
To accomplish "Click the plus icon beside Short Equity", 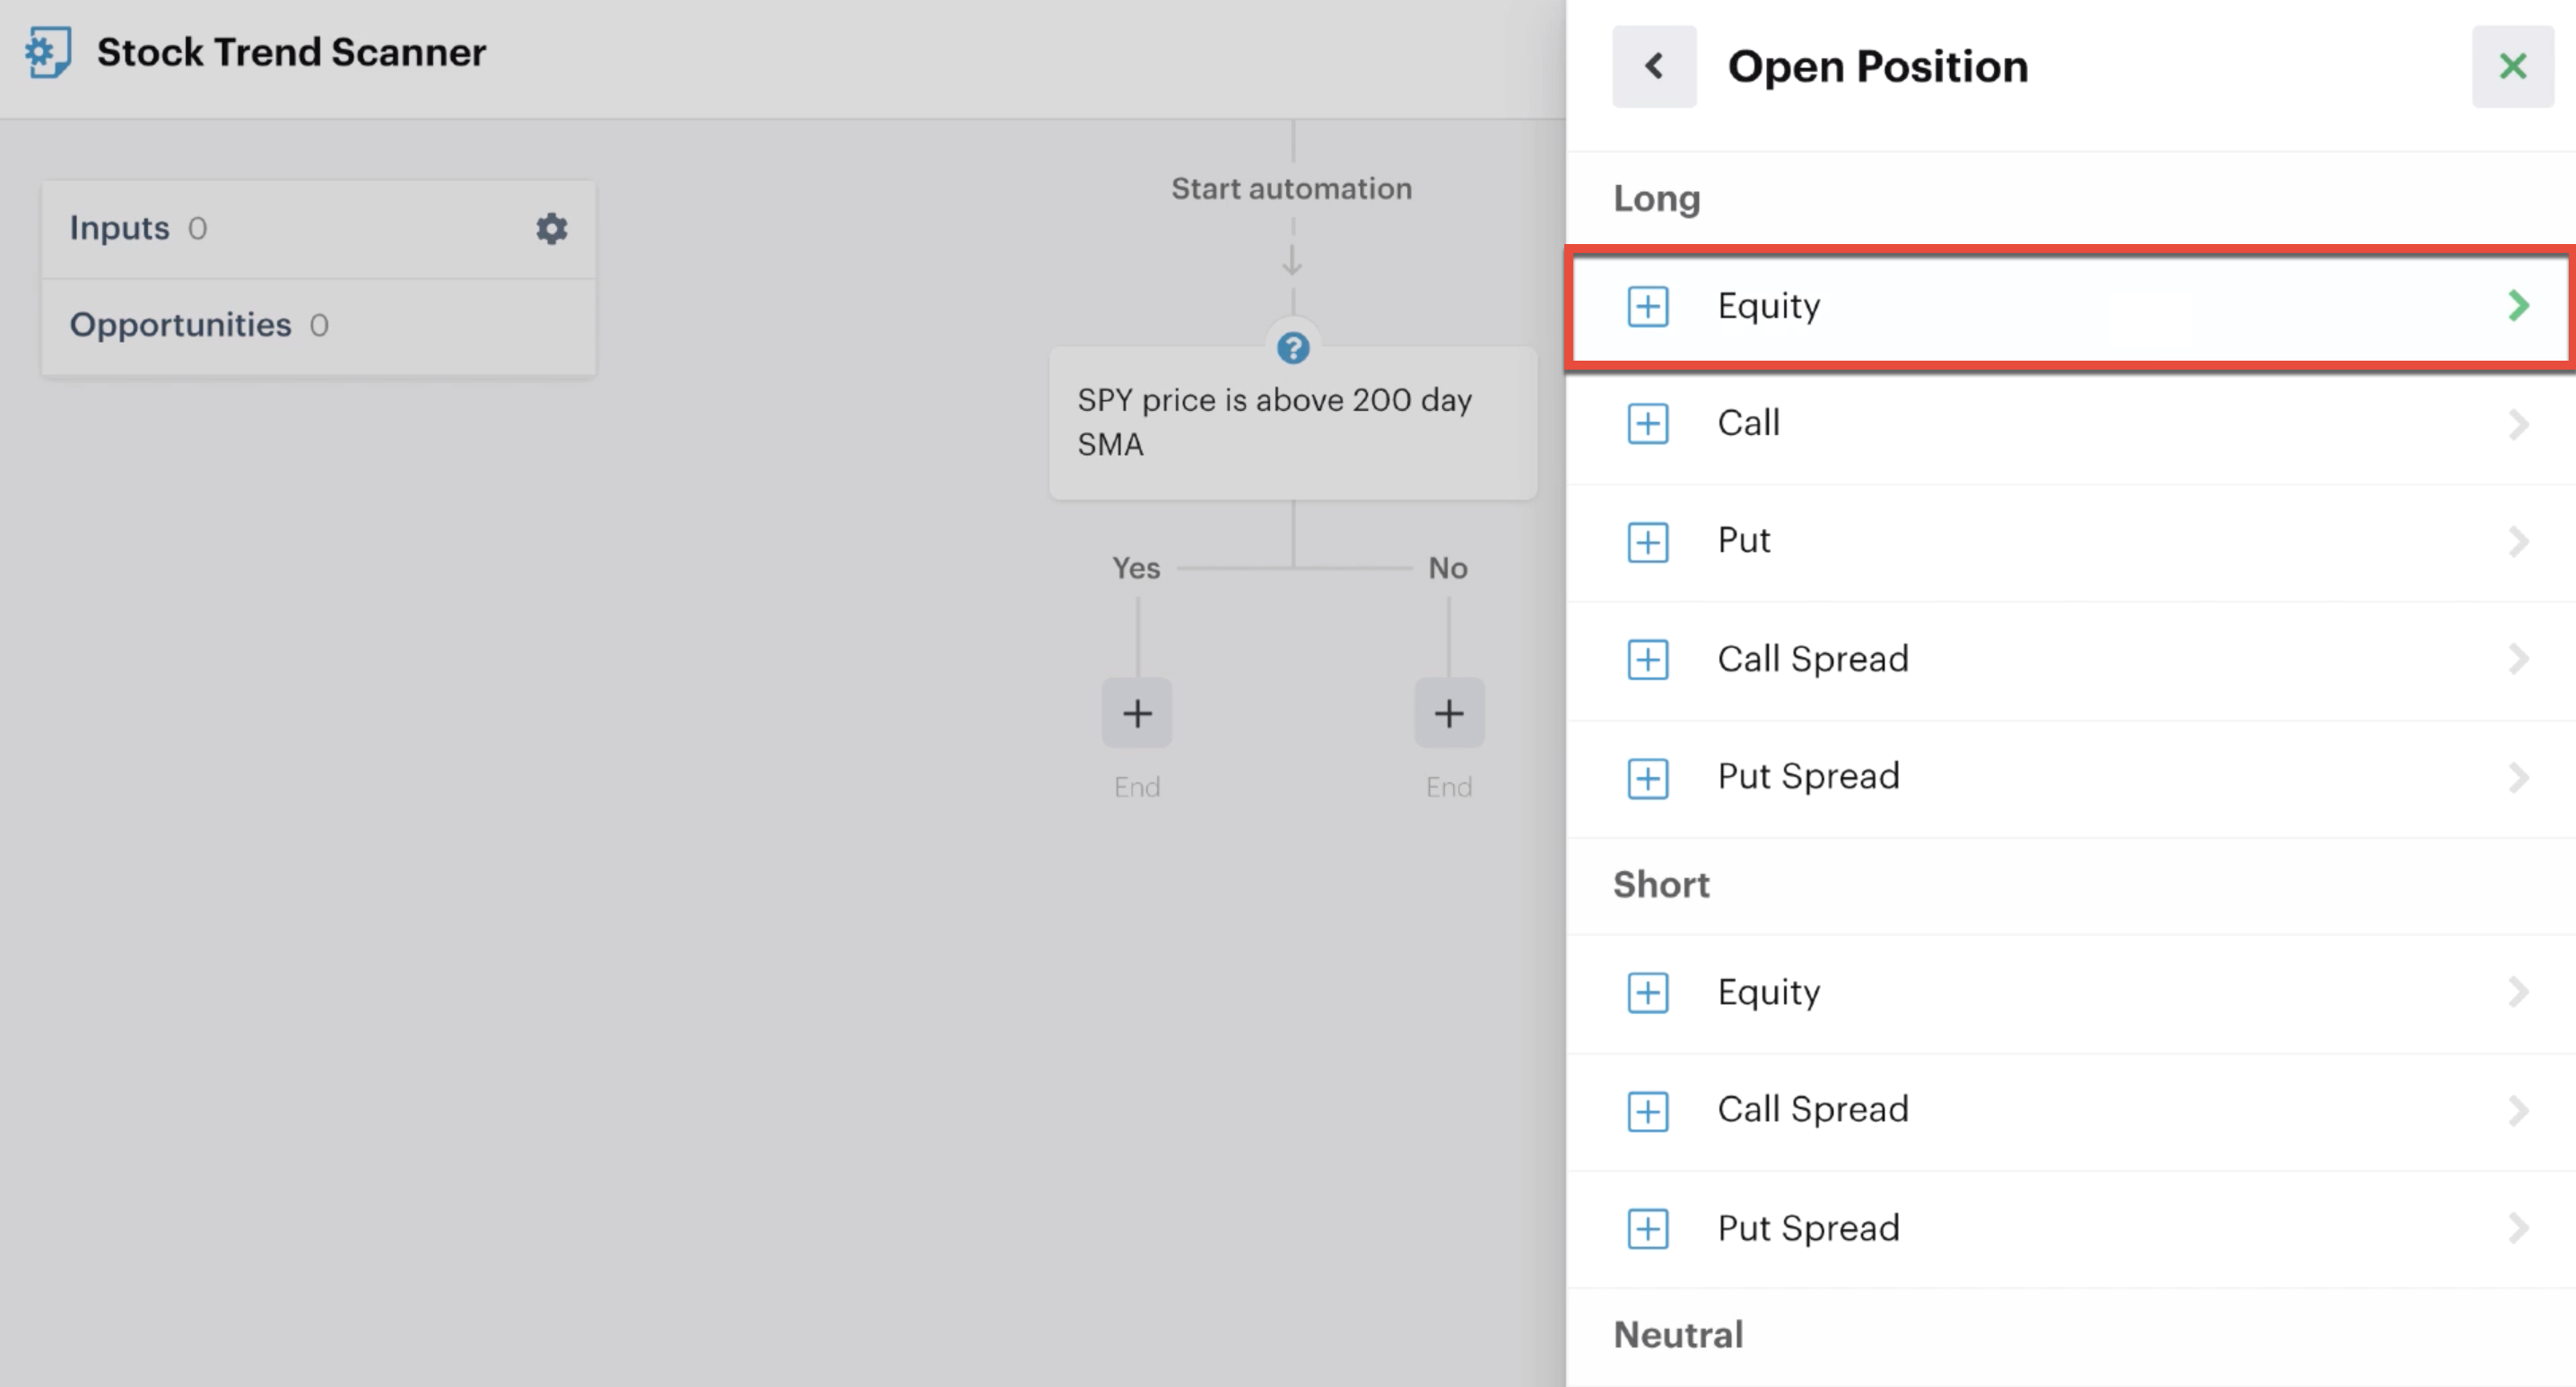I will click(x=1647, y=993).
